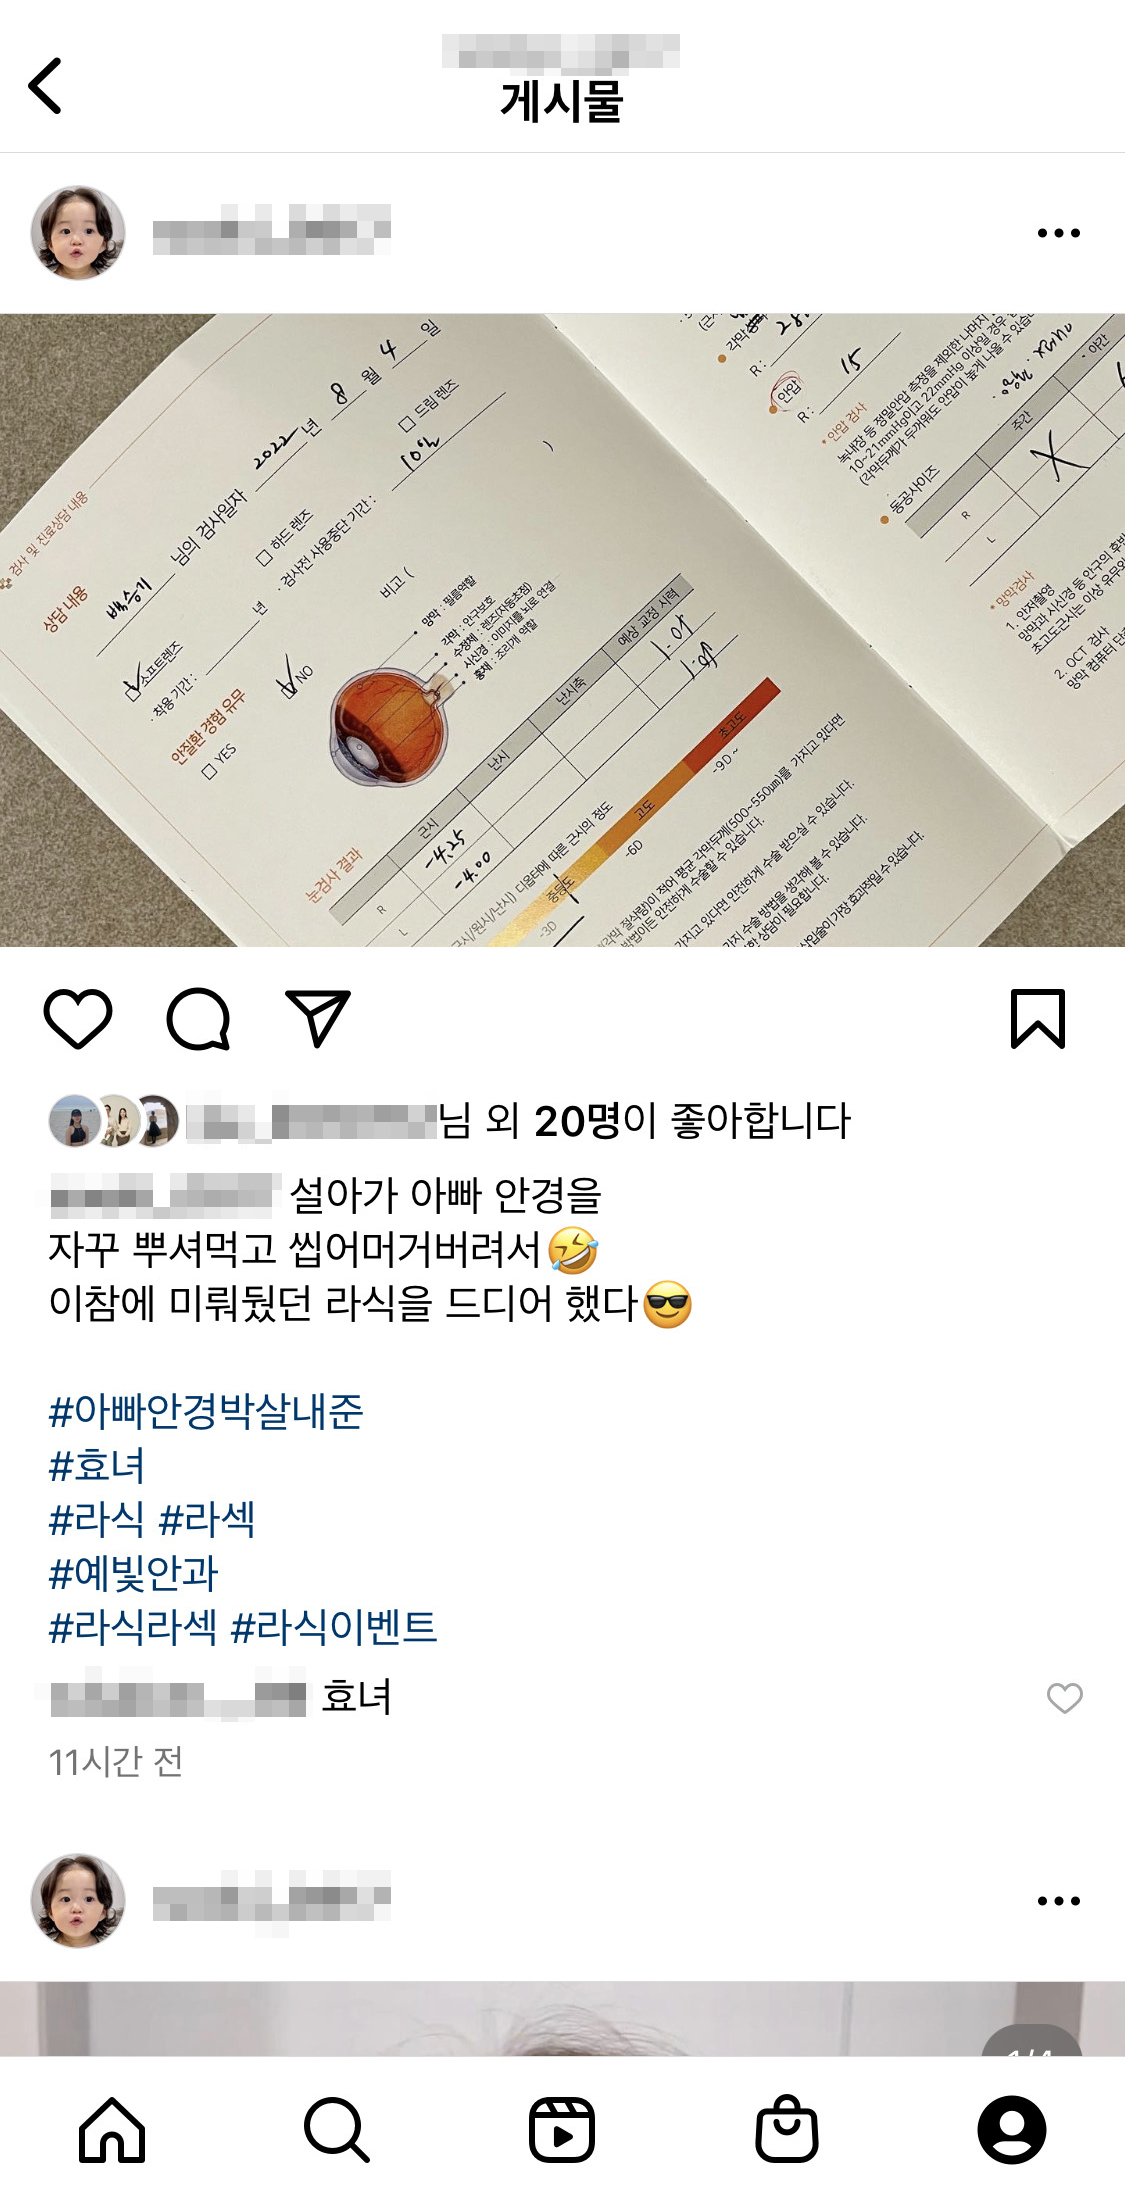Viewport: 1125px width, 2198px height.
Task: Tap the back arrow at top
Action: coord(45,86)
